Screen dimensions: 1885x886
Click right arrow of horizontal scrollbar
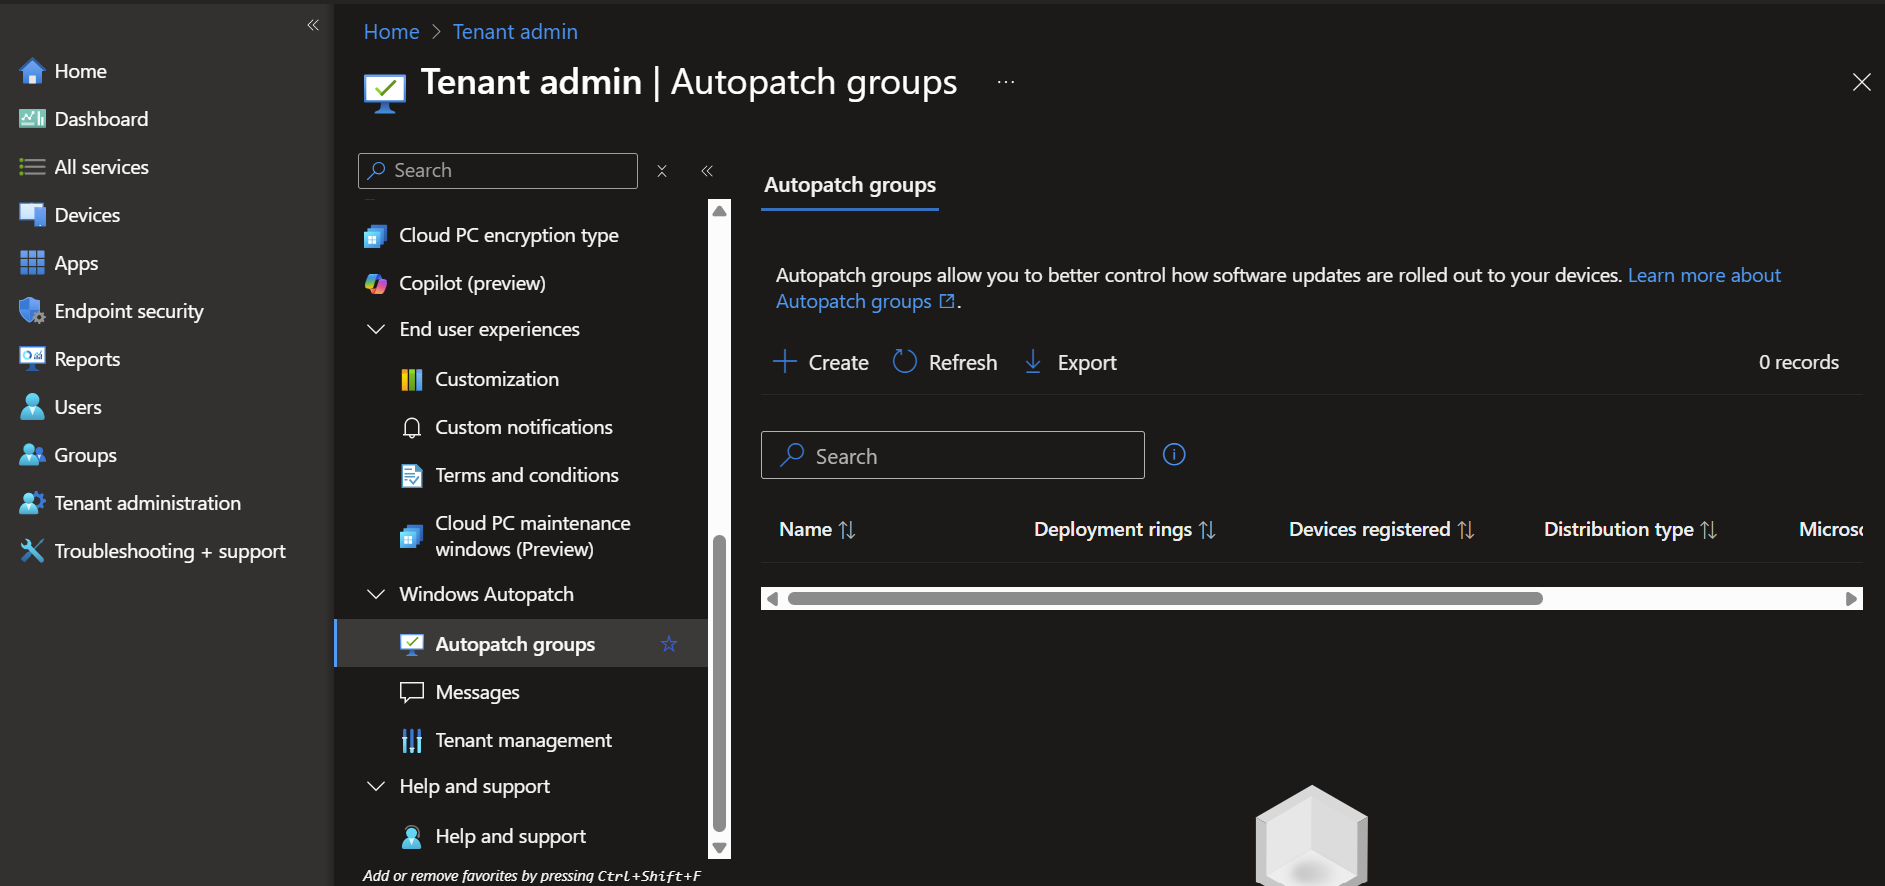pos(1852,598)
